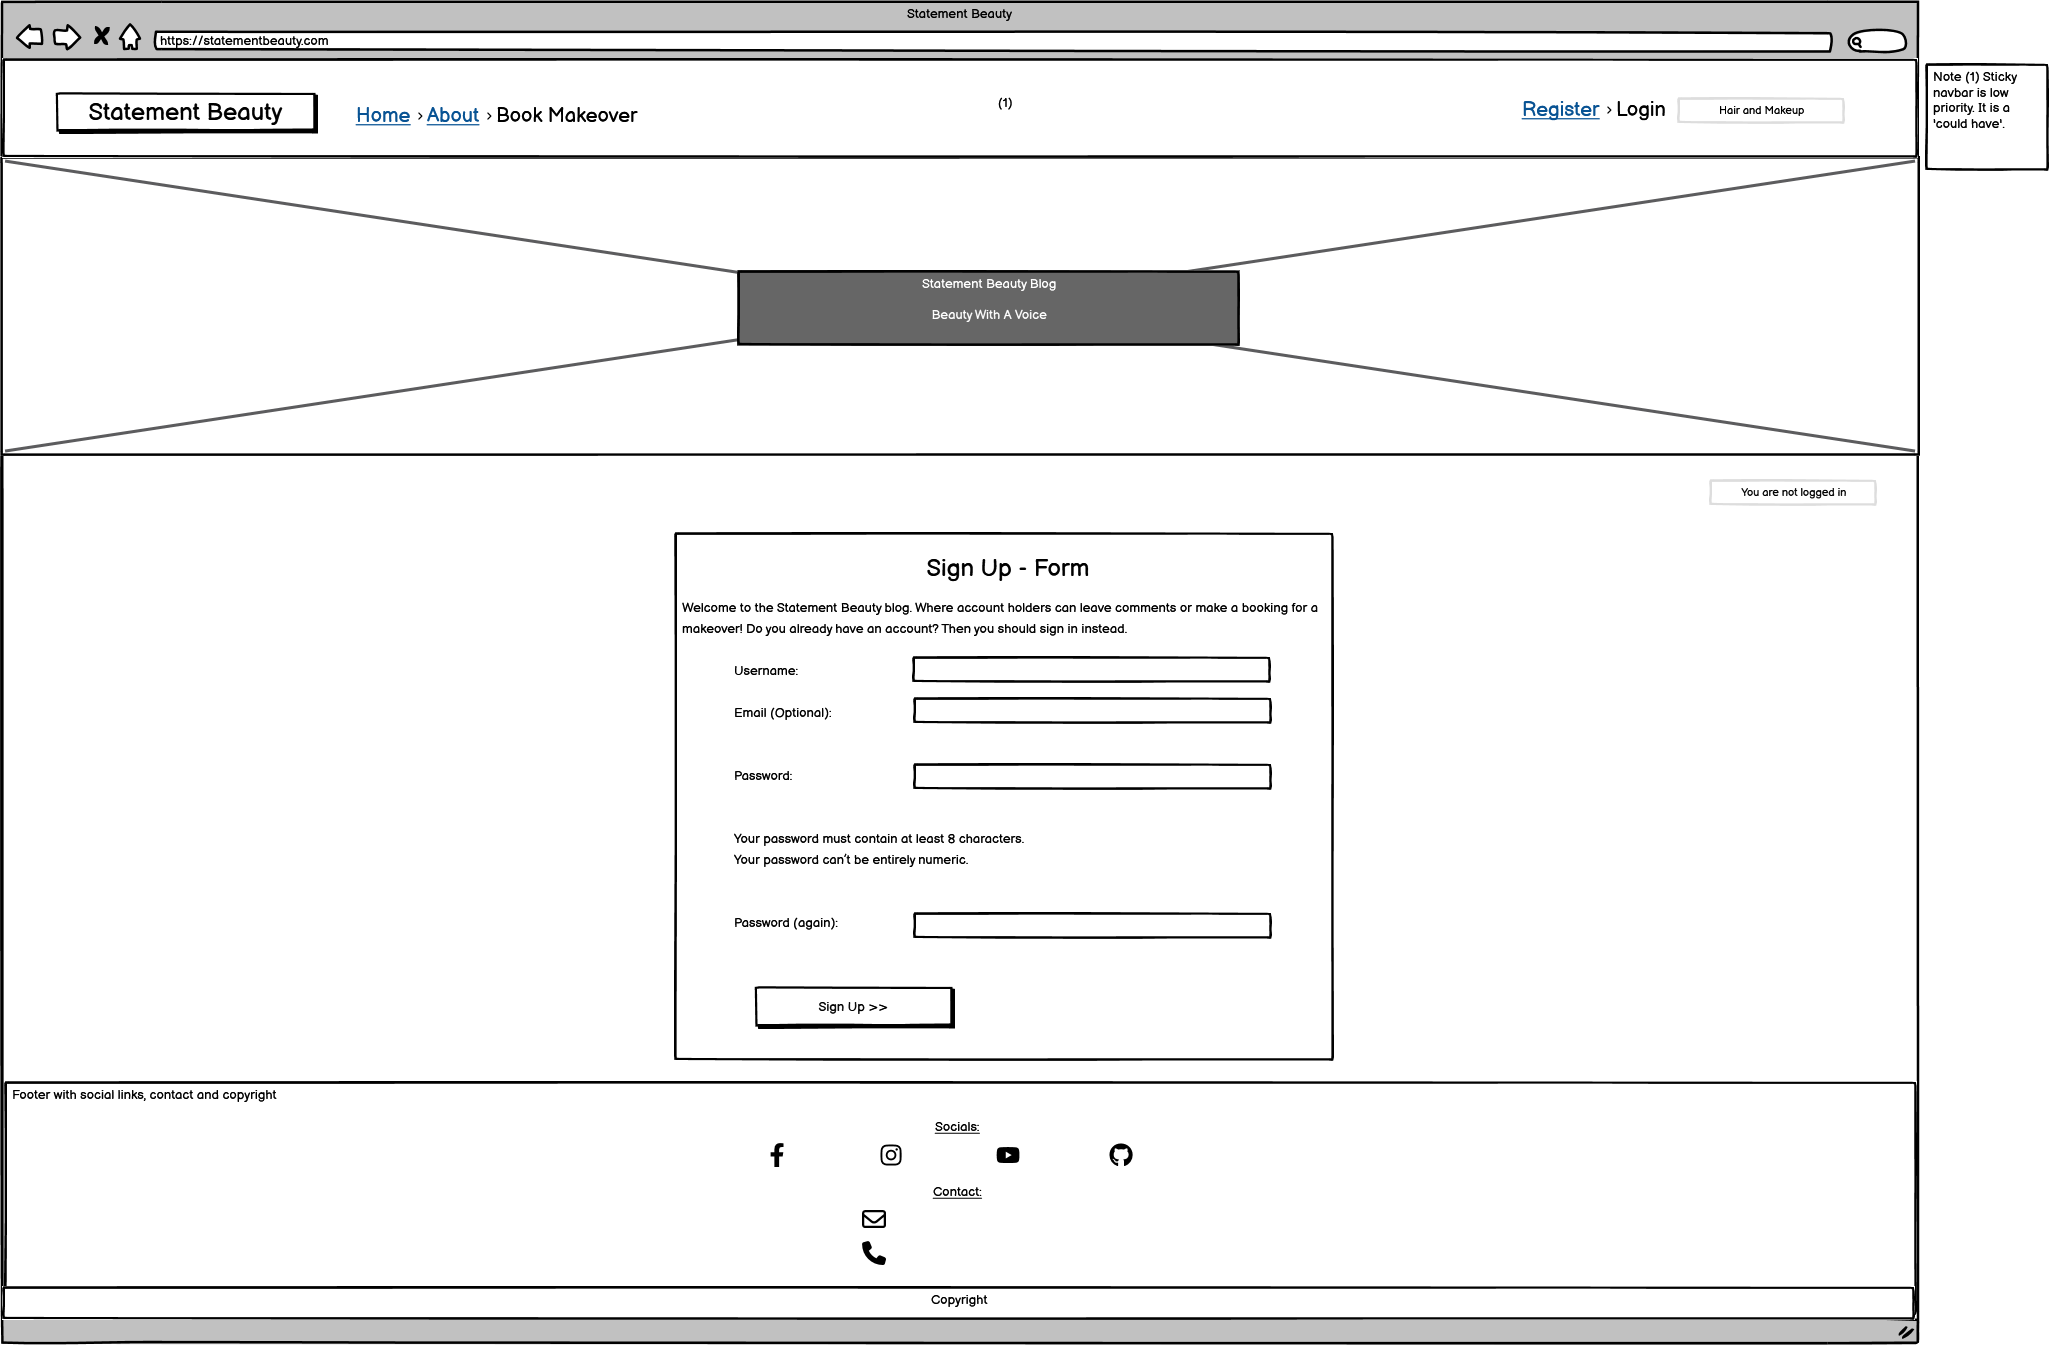
Task: Open the GitHub social icon
Action: (x=1121, y=1155)
